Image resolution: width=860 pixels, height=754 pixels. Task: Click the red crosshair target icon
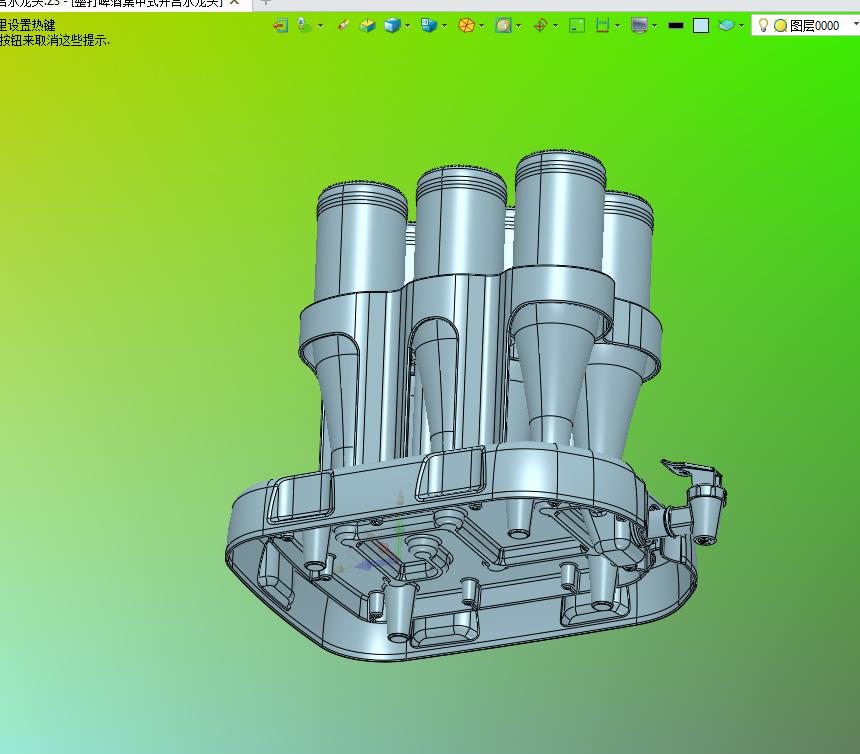tap(540, 25)
